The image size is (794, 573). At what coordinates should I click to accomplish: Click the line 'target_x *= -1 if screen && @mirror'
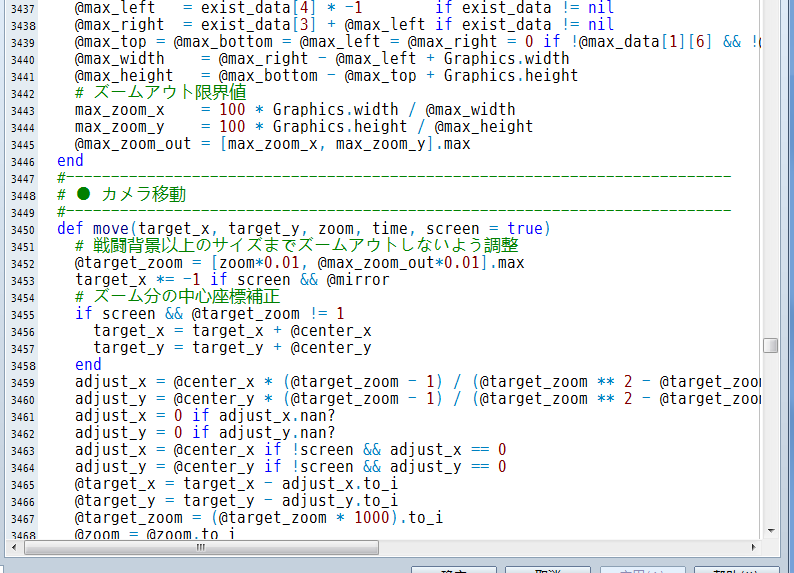232,279
